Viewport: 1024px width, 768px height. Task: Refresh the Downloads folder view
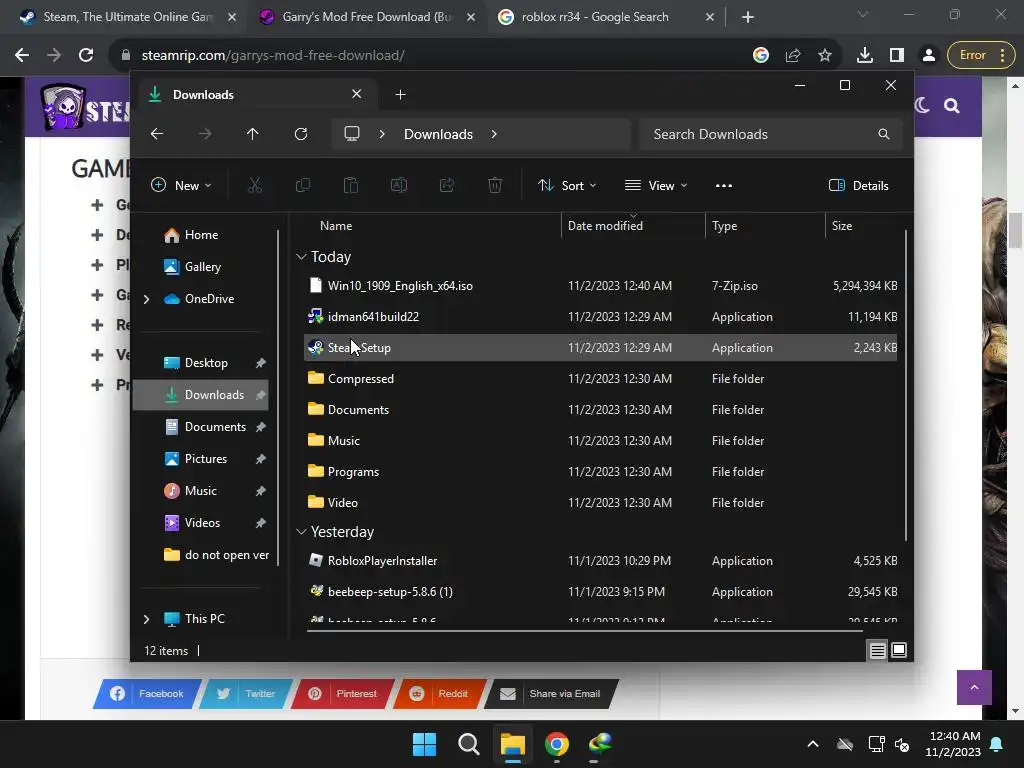coord(301,134)
